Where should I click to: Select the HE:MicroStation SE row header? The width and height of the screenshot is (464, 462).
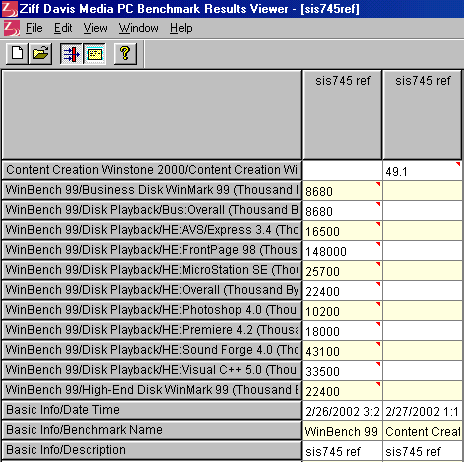(152, 270)
